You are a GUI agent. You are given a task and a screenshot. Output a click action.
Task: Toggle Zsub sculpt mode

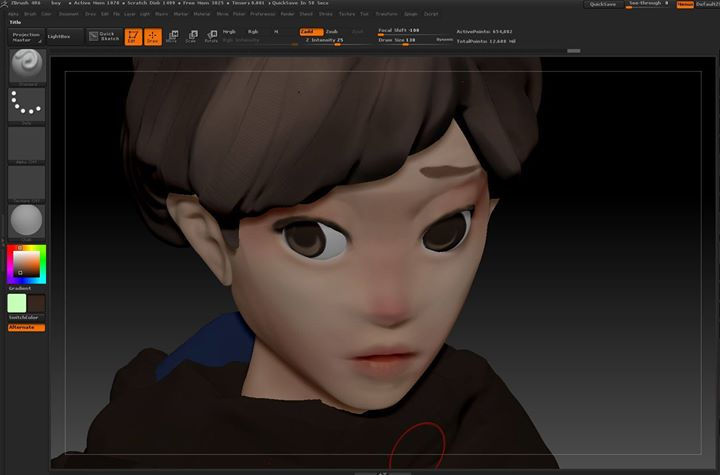point(332,32)
